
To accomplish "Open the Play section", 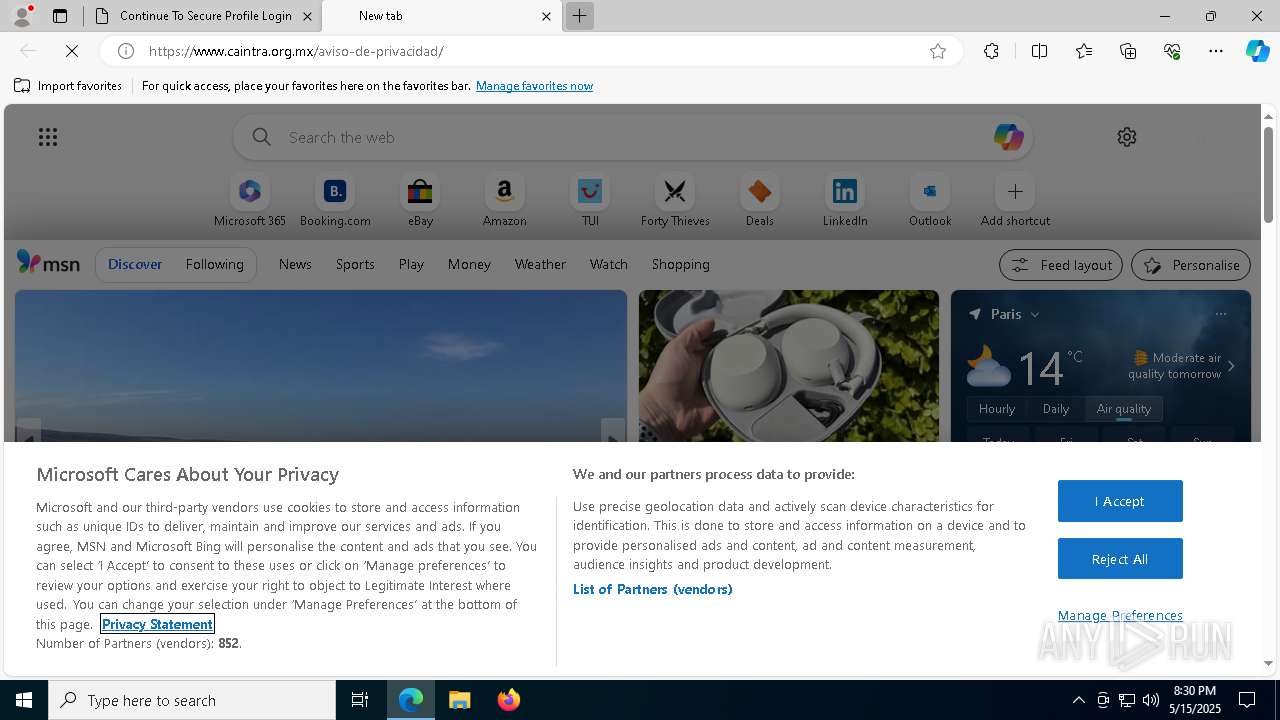I will point(411,264).
